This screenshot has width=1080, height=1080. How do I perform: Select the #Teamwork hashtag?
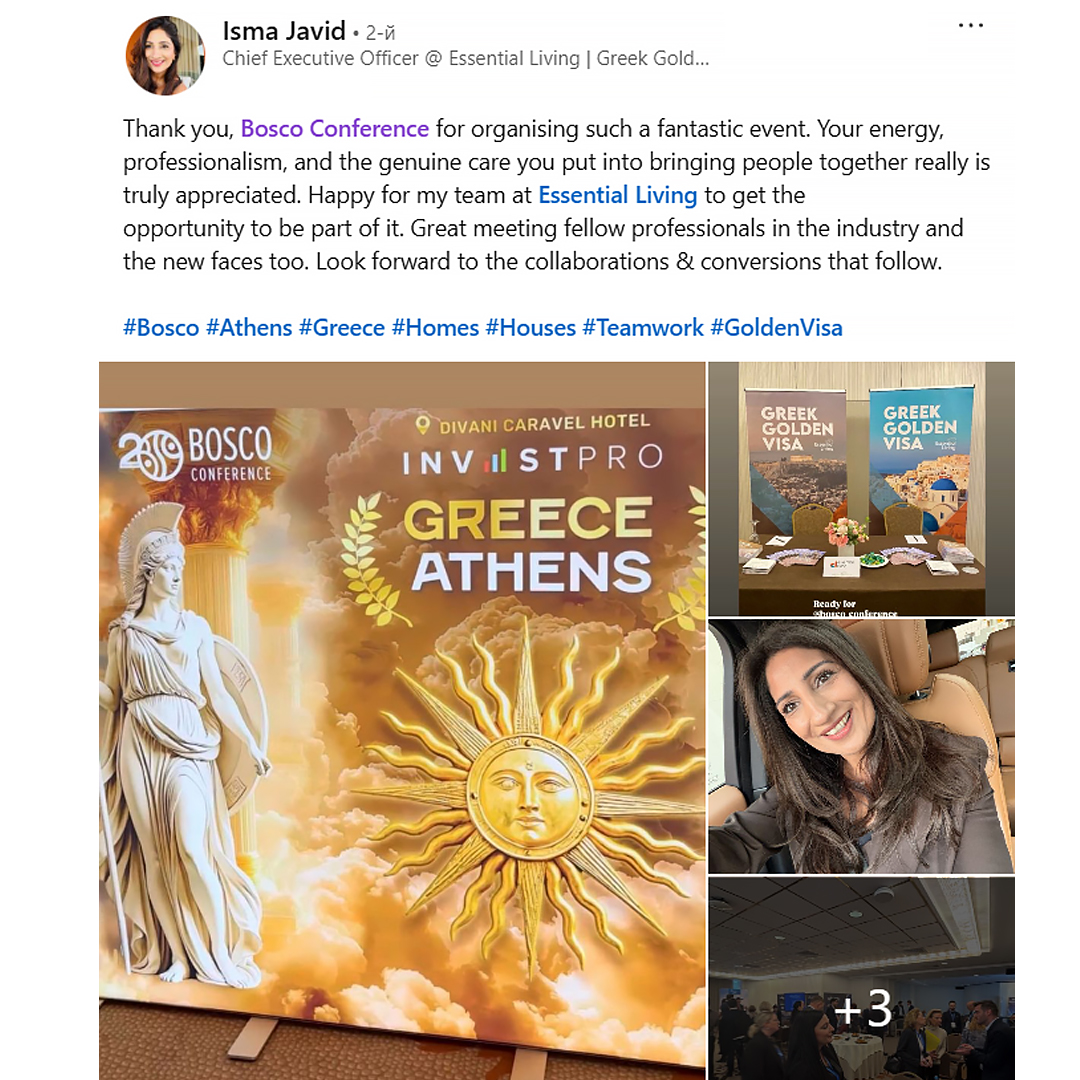pyautogui.click(x=643, y=327)
